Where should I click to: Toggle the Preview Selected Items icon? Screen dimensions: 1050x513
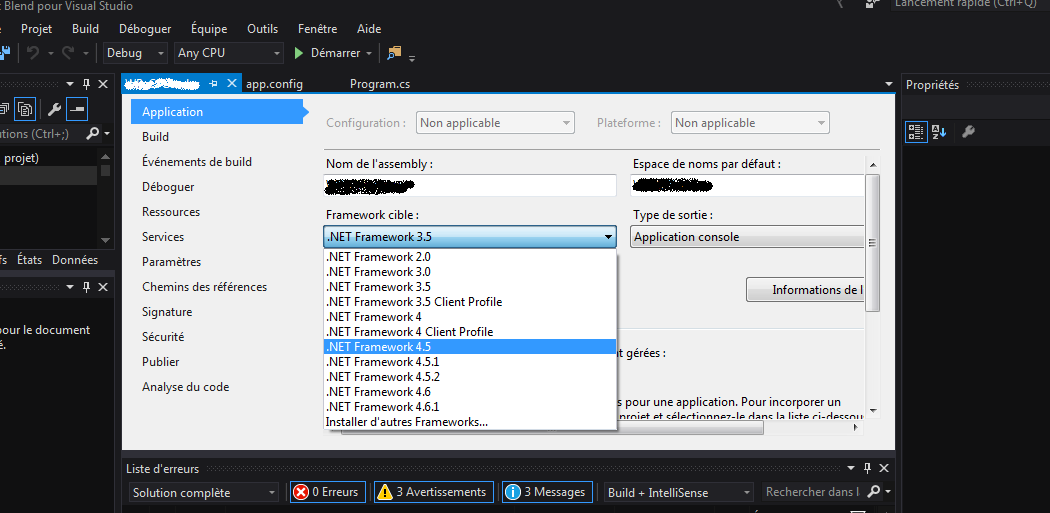[x=77, y=108]
